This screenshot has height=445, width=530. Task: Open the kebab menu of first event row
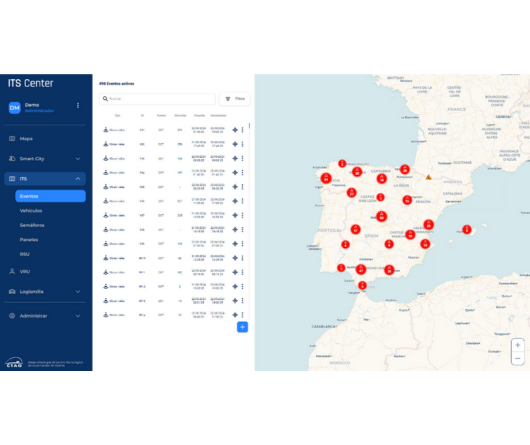click(242, 130)
